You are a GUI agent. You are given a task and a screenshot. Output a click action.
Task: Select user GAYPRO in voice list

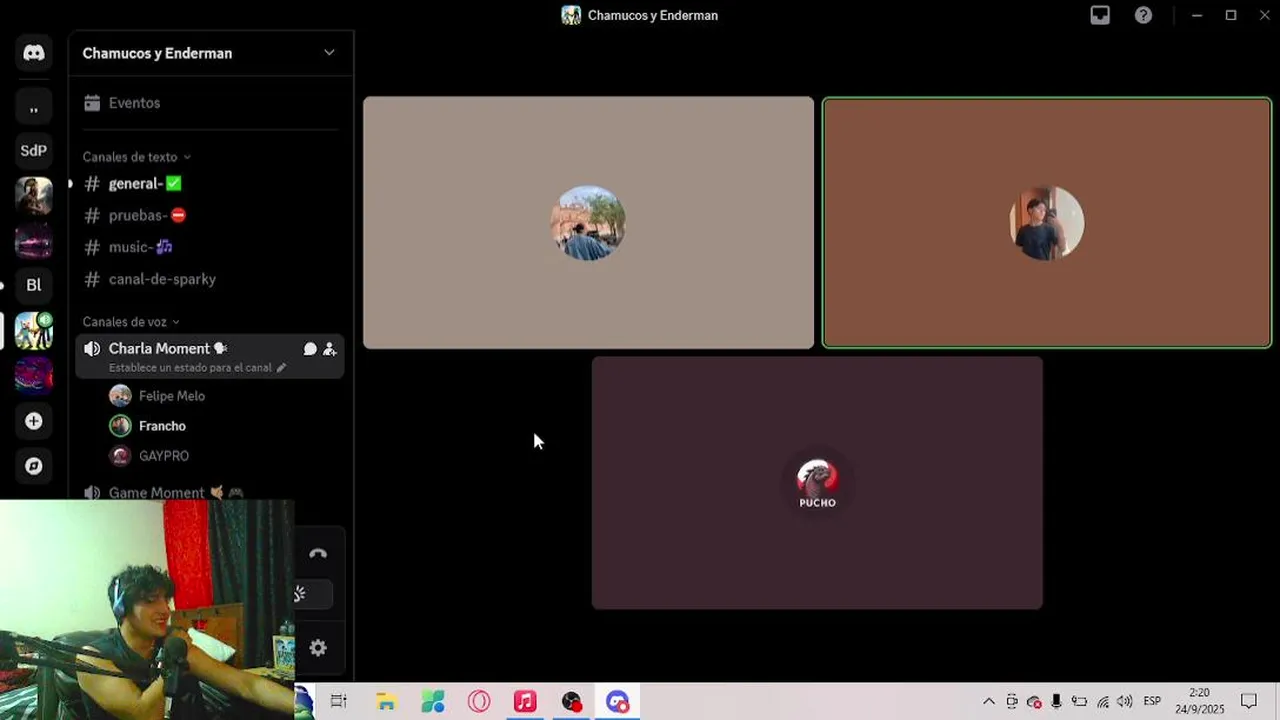pos(164,456)
